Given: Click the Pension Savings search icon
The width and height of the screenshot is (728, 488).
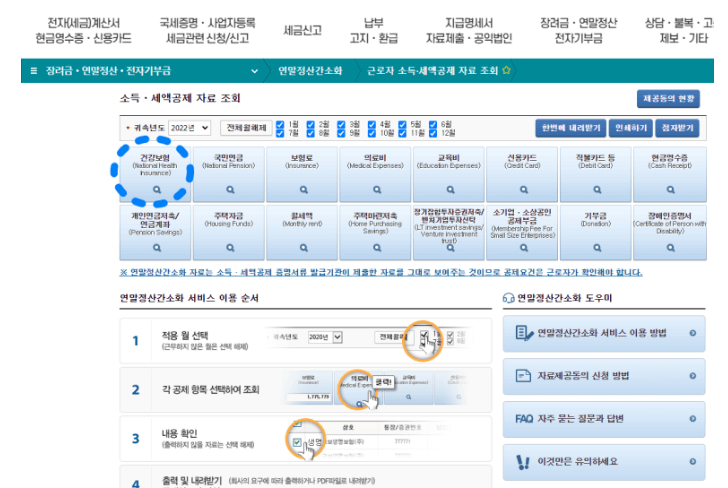Looking at the screenshot, I should pyautogui.click(x=157, y=248).
